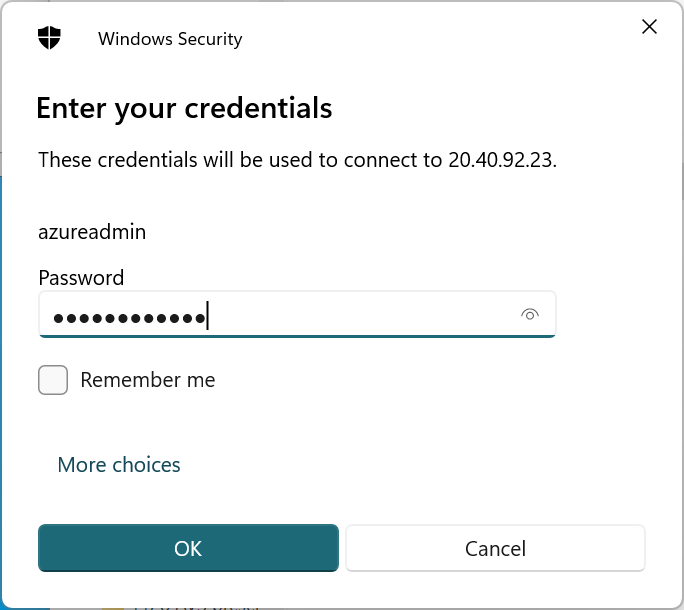Click the 'Remember me' label text

coord(147,380)
